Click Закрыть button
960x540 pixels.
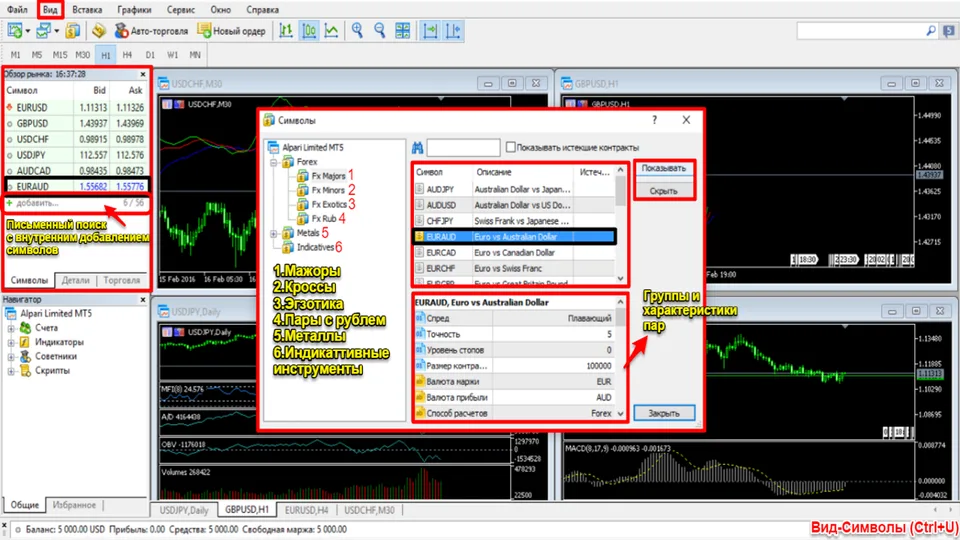click(x=664, y=413)
